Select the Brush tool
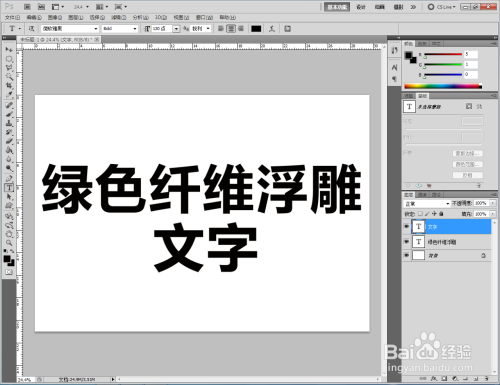 (x=9, y=114)
